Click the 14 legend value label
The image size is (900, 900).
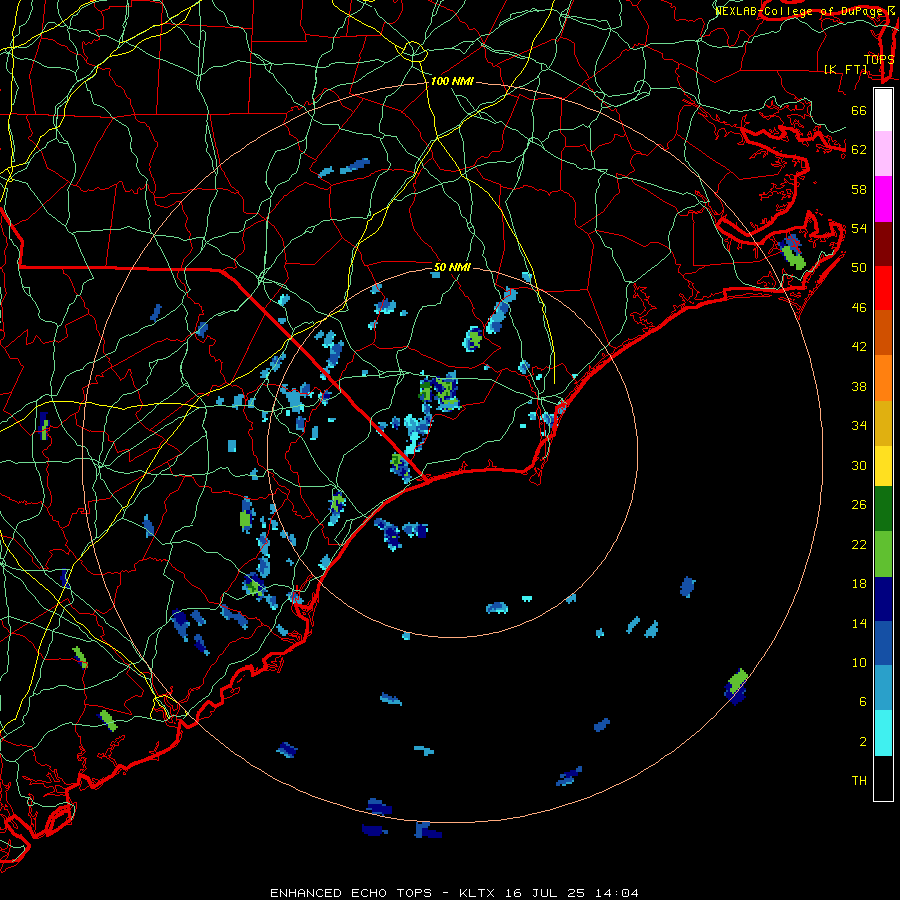pos(859,623)
